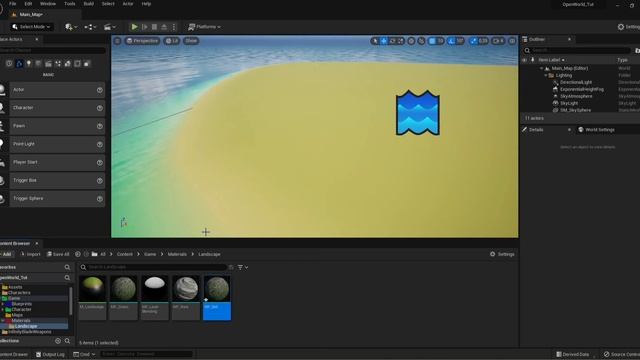Open the Select menu
The height and width of the screenshot is (360, 640).
click(x=108, y=4)
